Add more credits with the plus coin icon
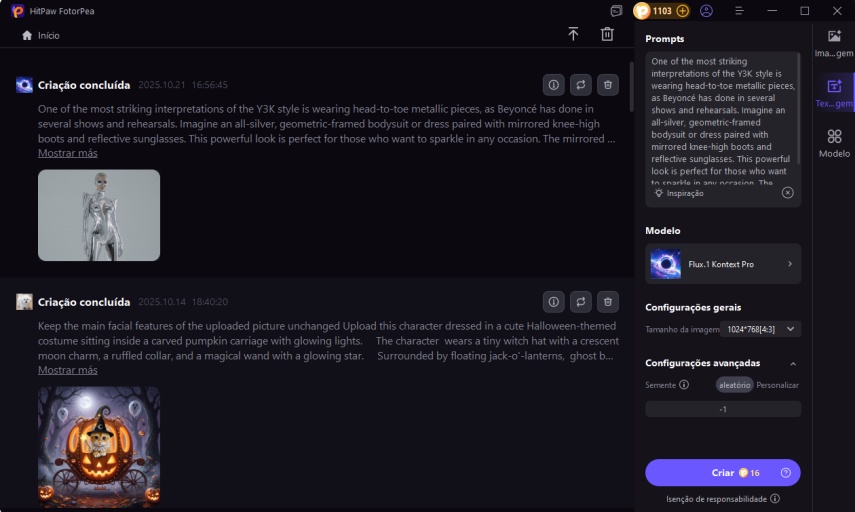Screen dimensions: 855x512 pyautogui.click(x=683, y=11)
